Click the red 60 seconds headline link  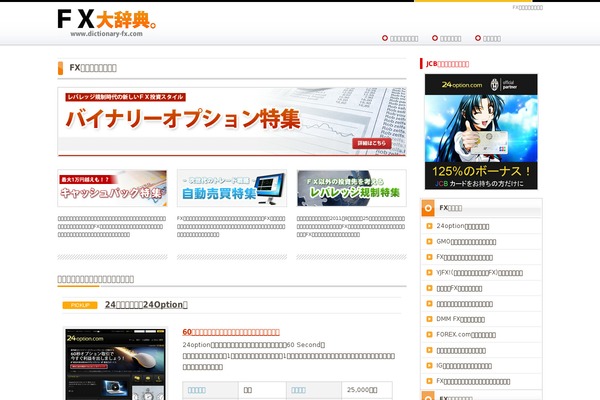click(231, 332)
